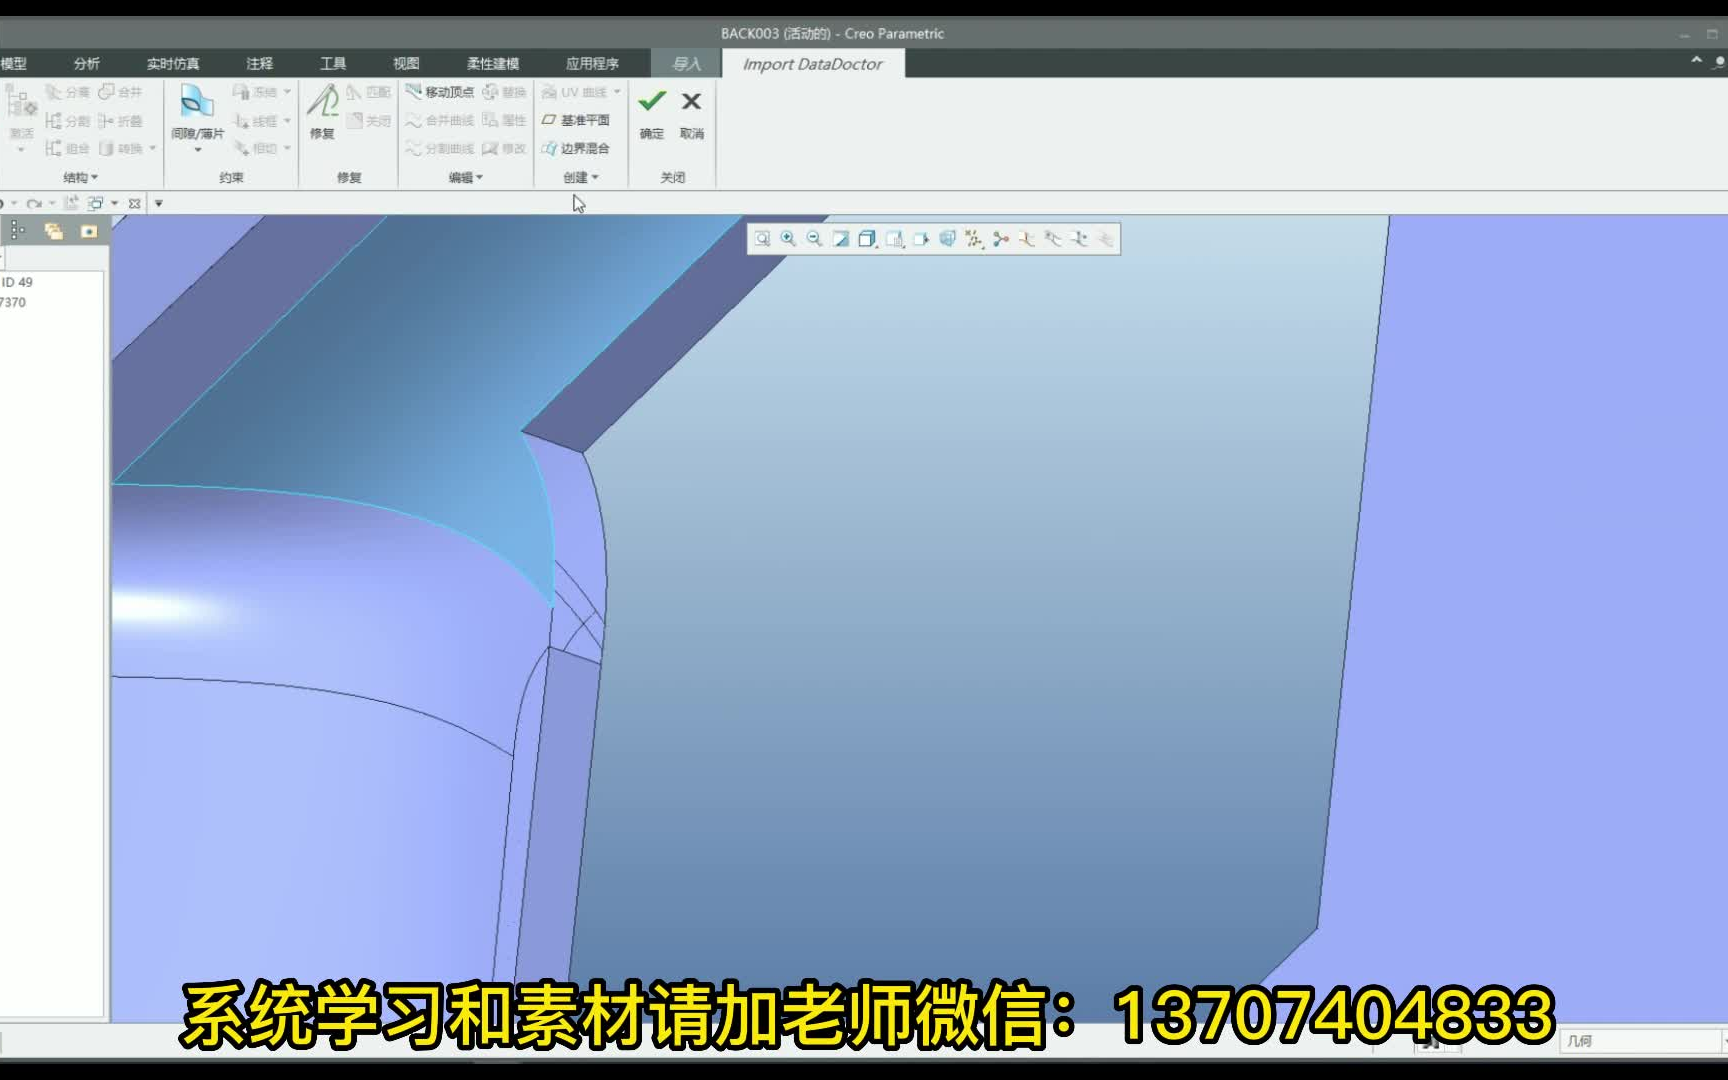1728x1080 pixels.
Task: Click the 替换 replace tool
Action: (504, 92)
